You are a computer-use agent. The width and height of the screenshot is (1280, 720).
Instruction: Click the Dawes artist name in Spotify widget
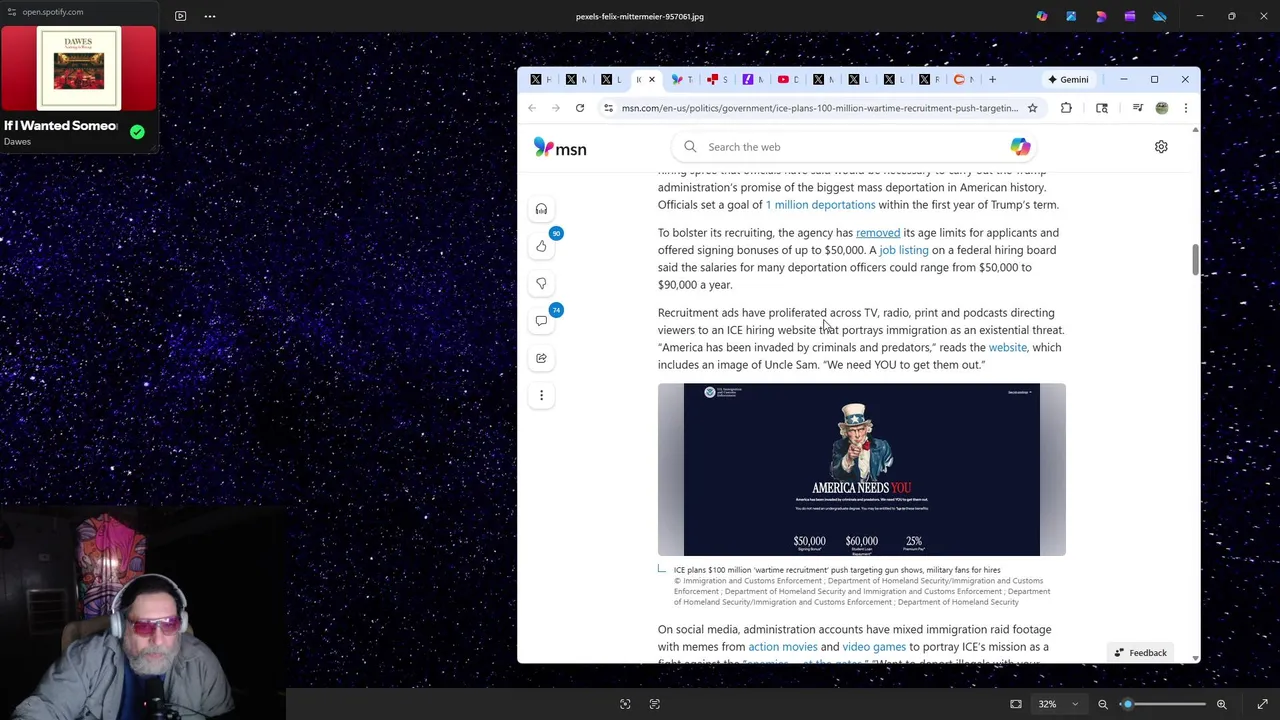pyautogui.click(x=17, y=142)
